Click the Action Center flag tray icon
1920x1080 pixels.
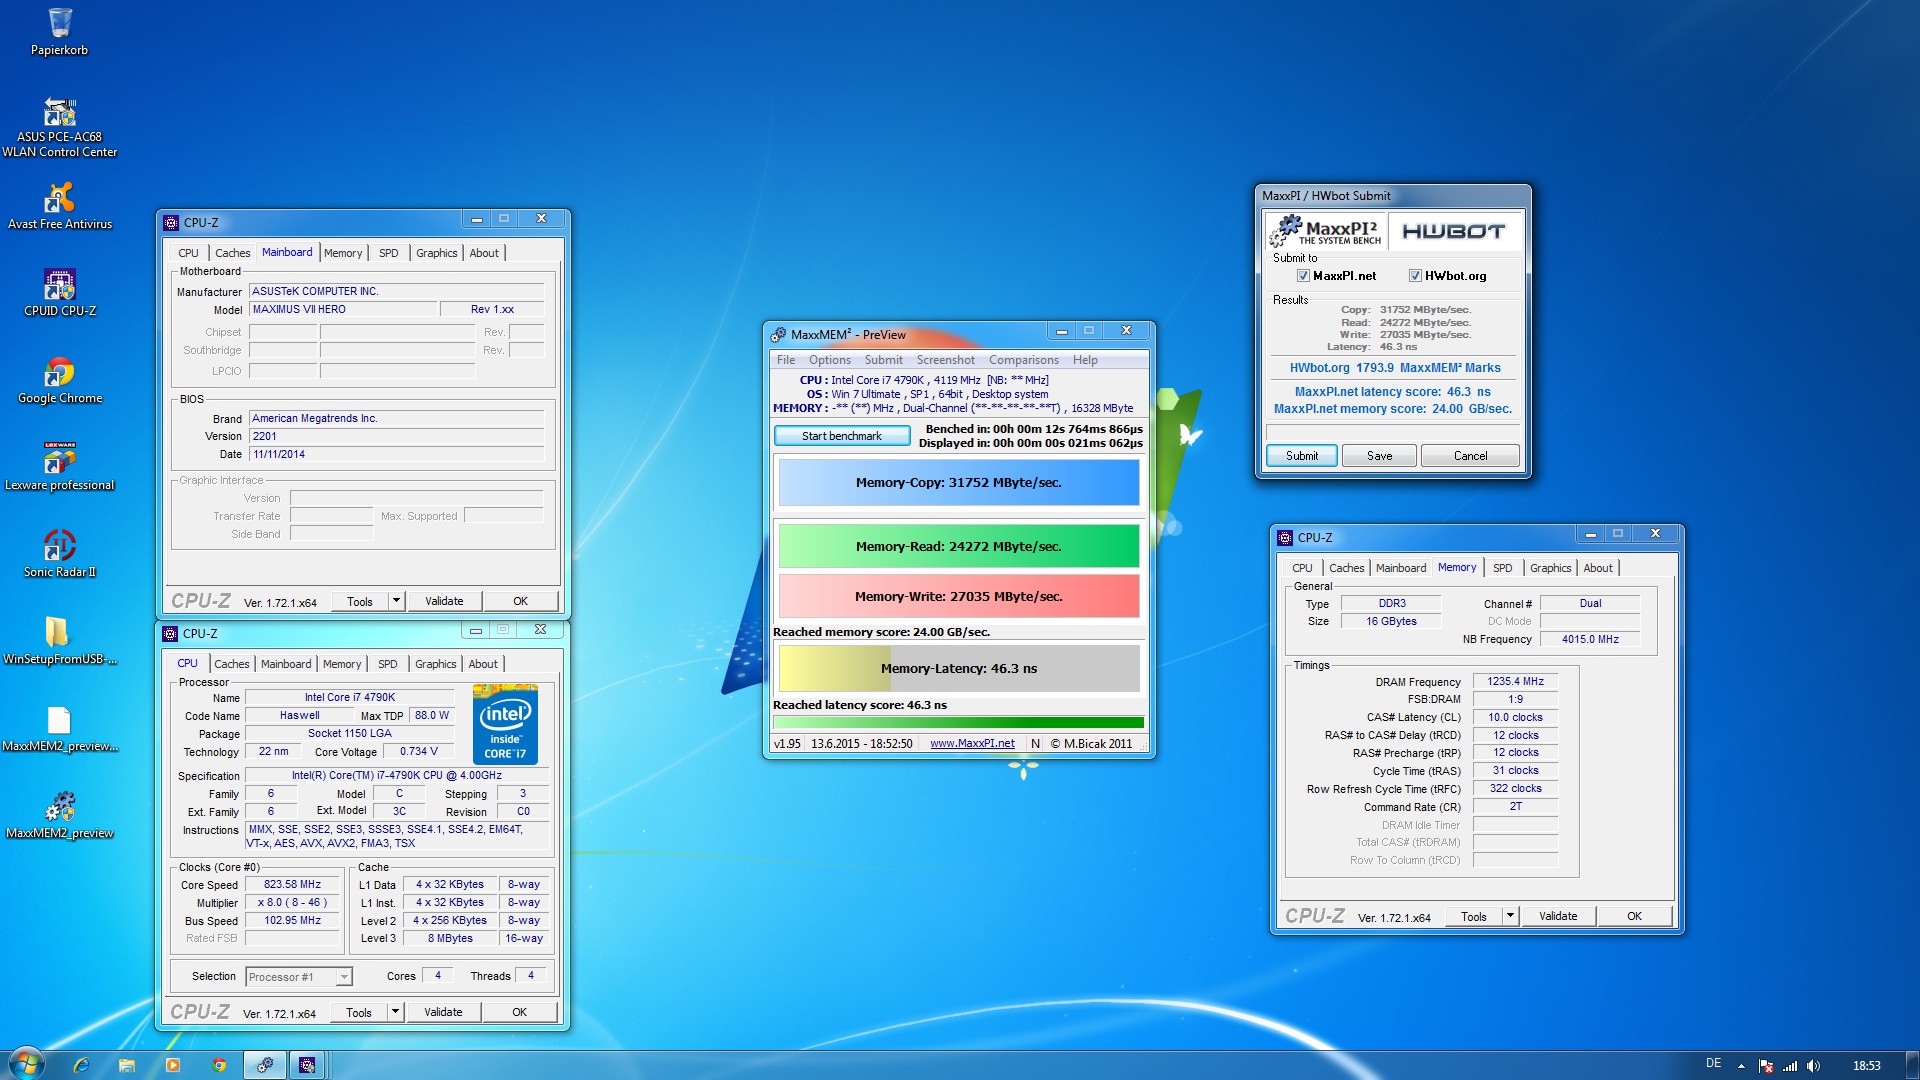1765,1066
